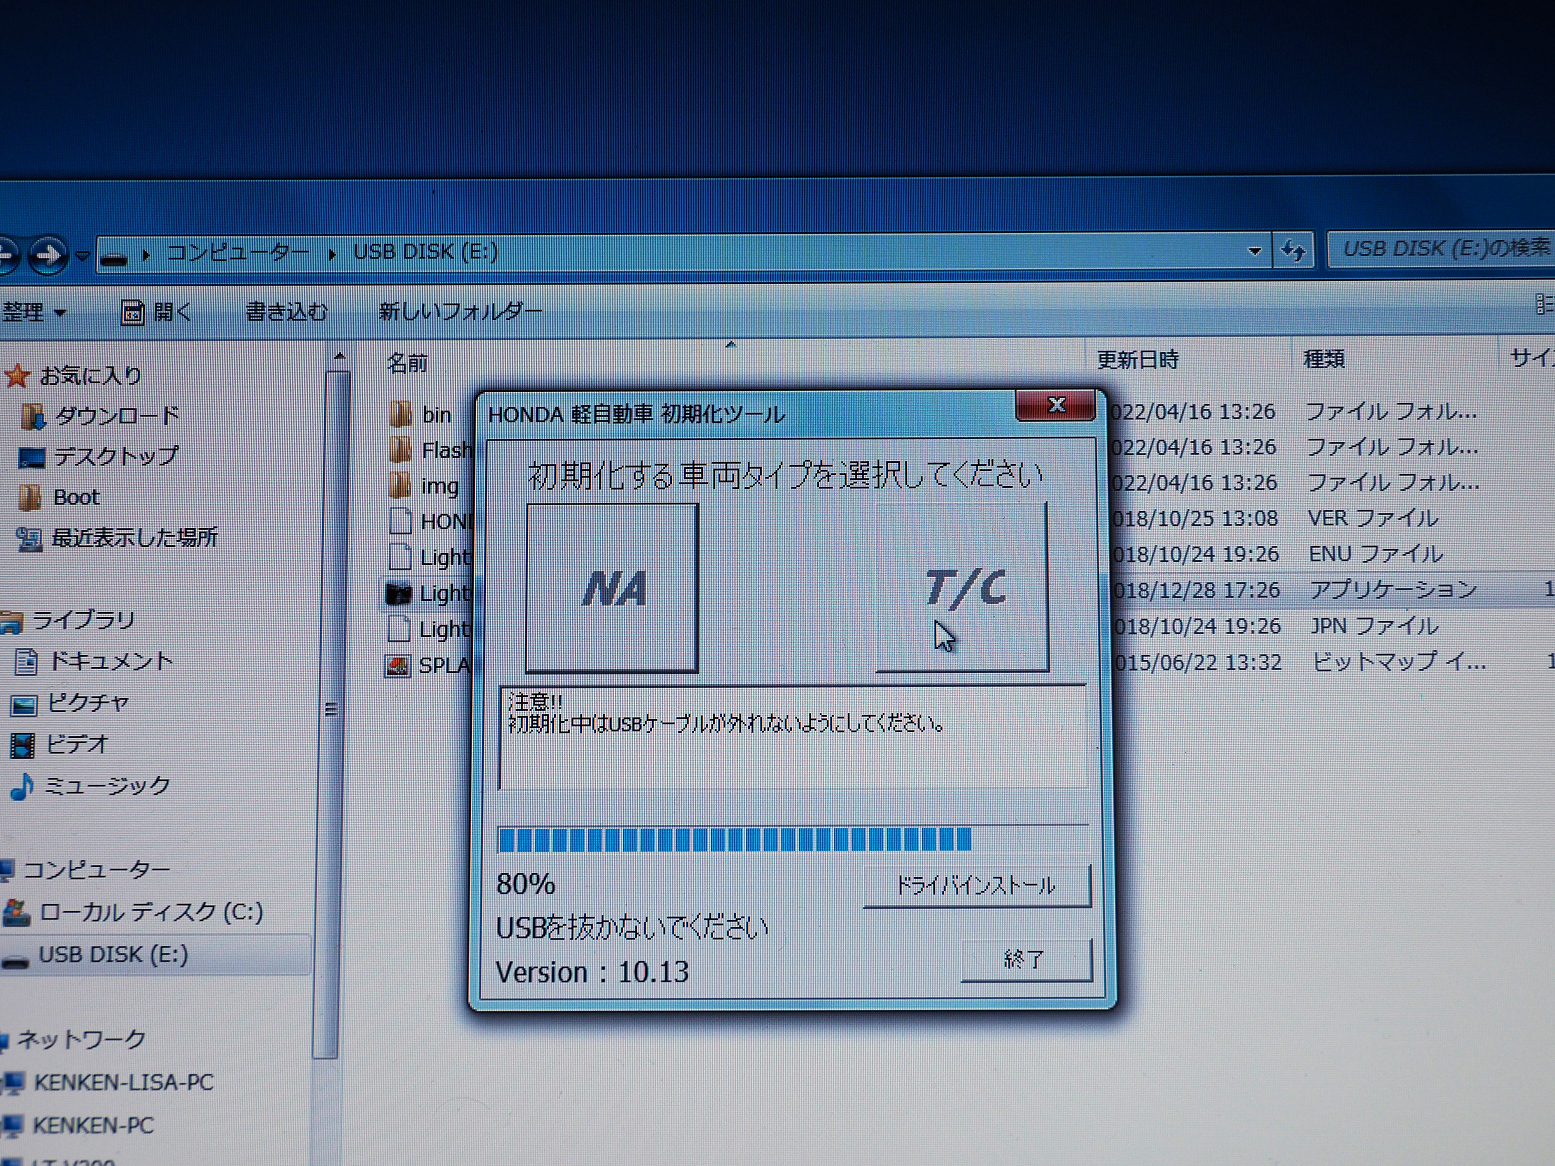Open the address bar history dropdown
The image size is (1555, 1166).
pos(1254,251)
